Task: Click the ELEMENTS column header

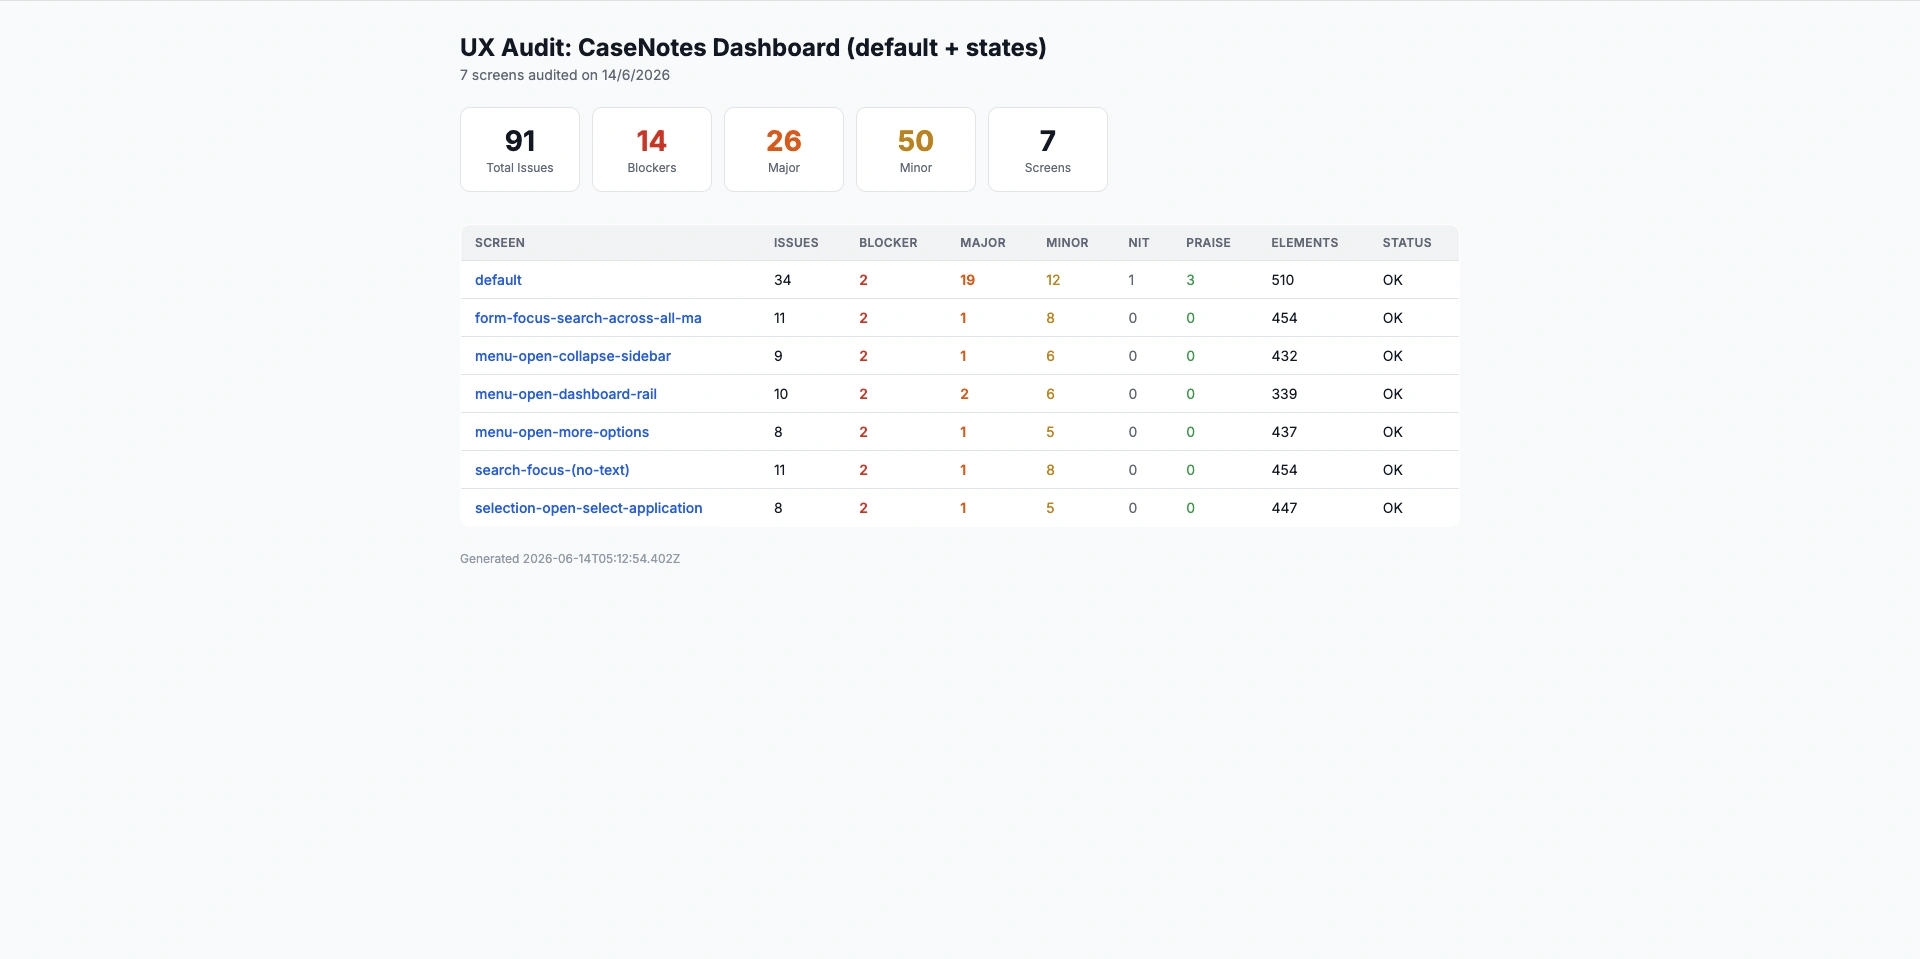Action: 1305,243
